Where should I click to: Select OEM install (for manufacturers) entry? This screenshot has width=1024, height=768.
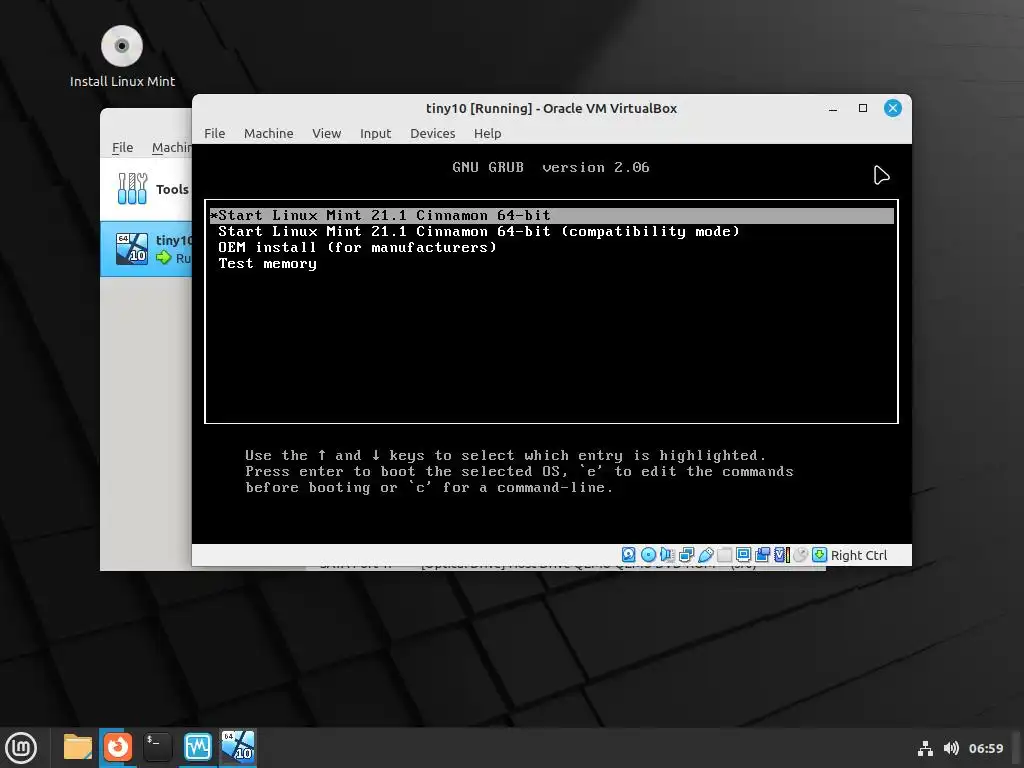point(357,248)
